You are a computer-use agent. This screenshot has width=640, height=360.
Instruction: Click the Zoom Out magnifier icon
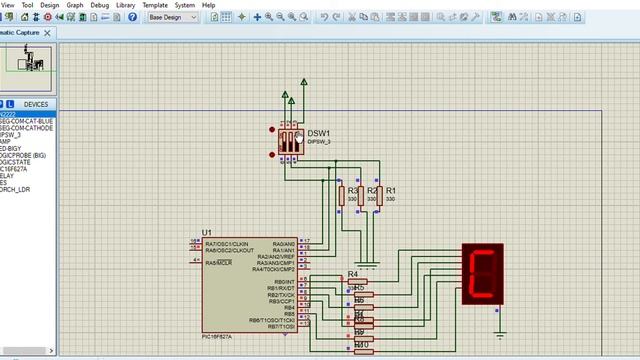point(280,17)
